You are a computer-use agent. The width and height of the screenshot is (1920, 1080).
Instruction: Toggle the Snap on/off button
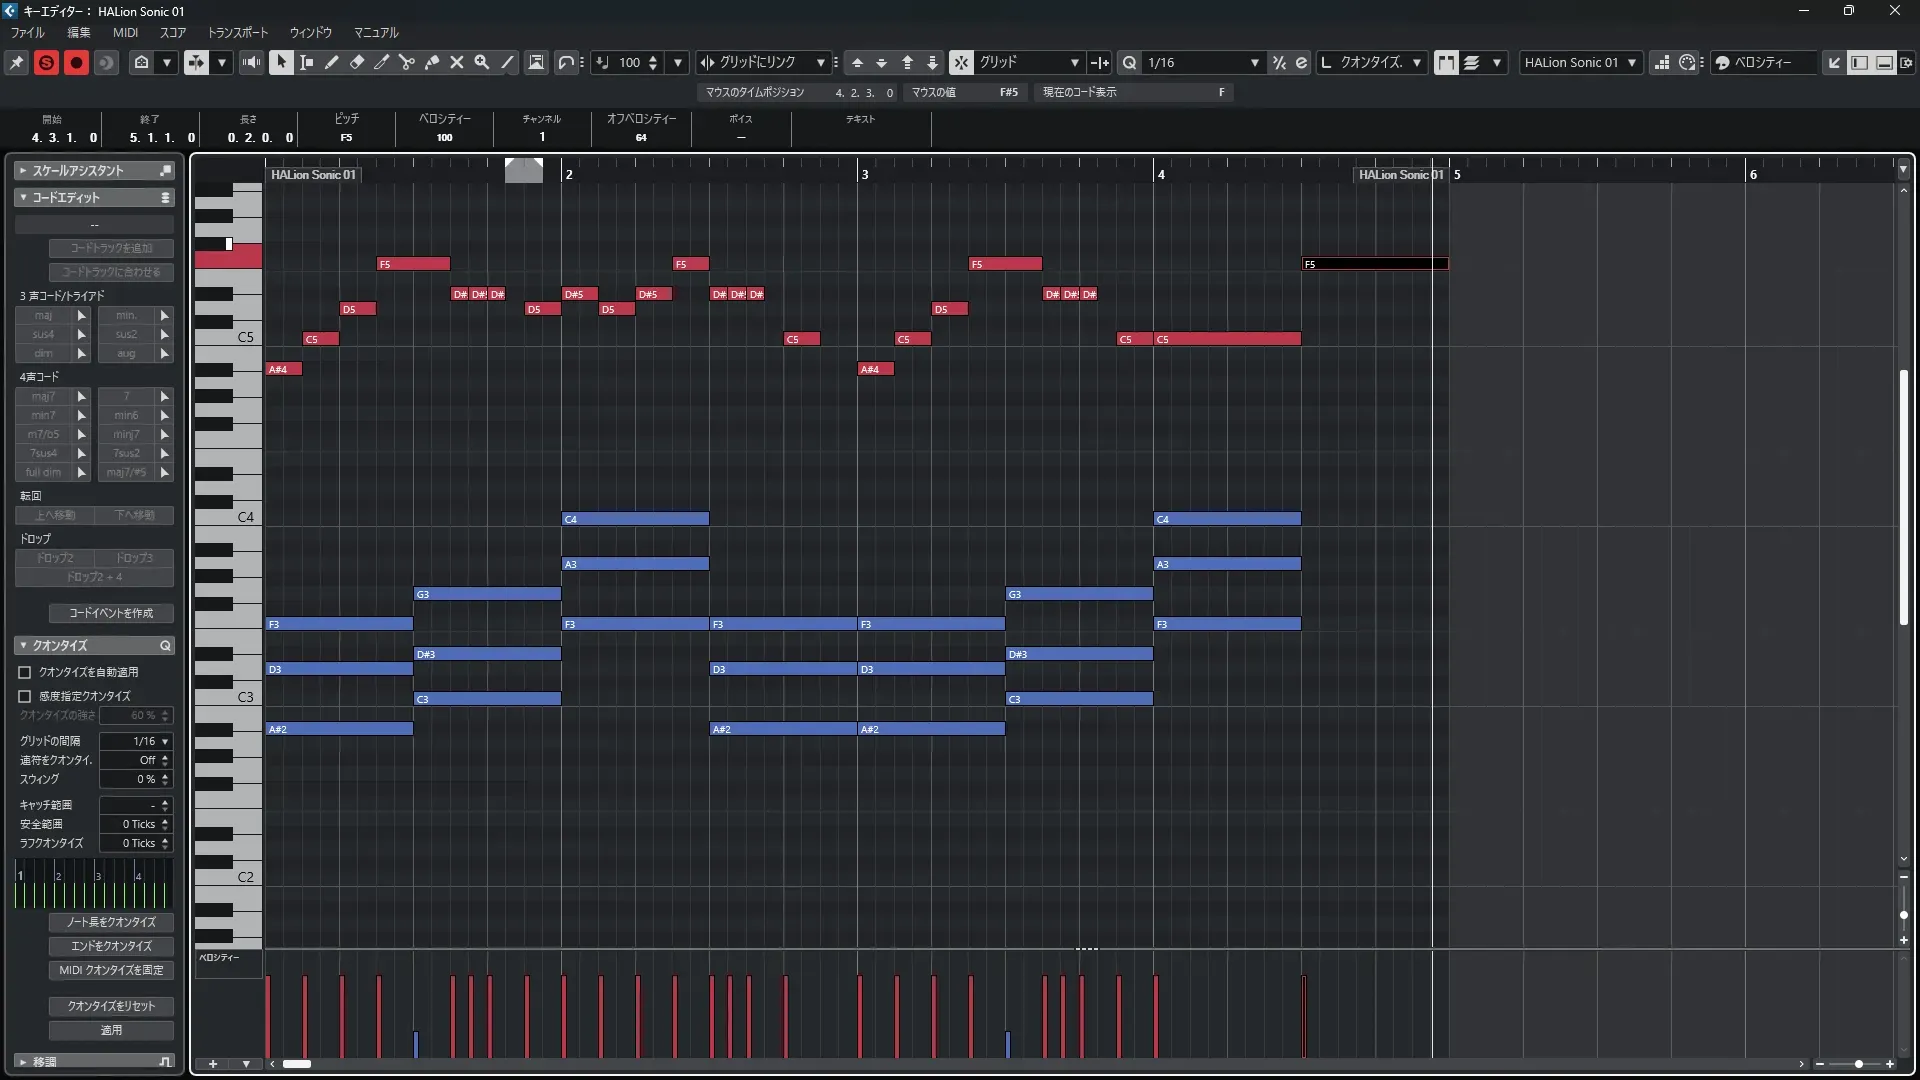pyautogui.click(x=960, y=62)
